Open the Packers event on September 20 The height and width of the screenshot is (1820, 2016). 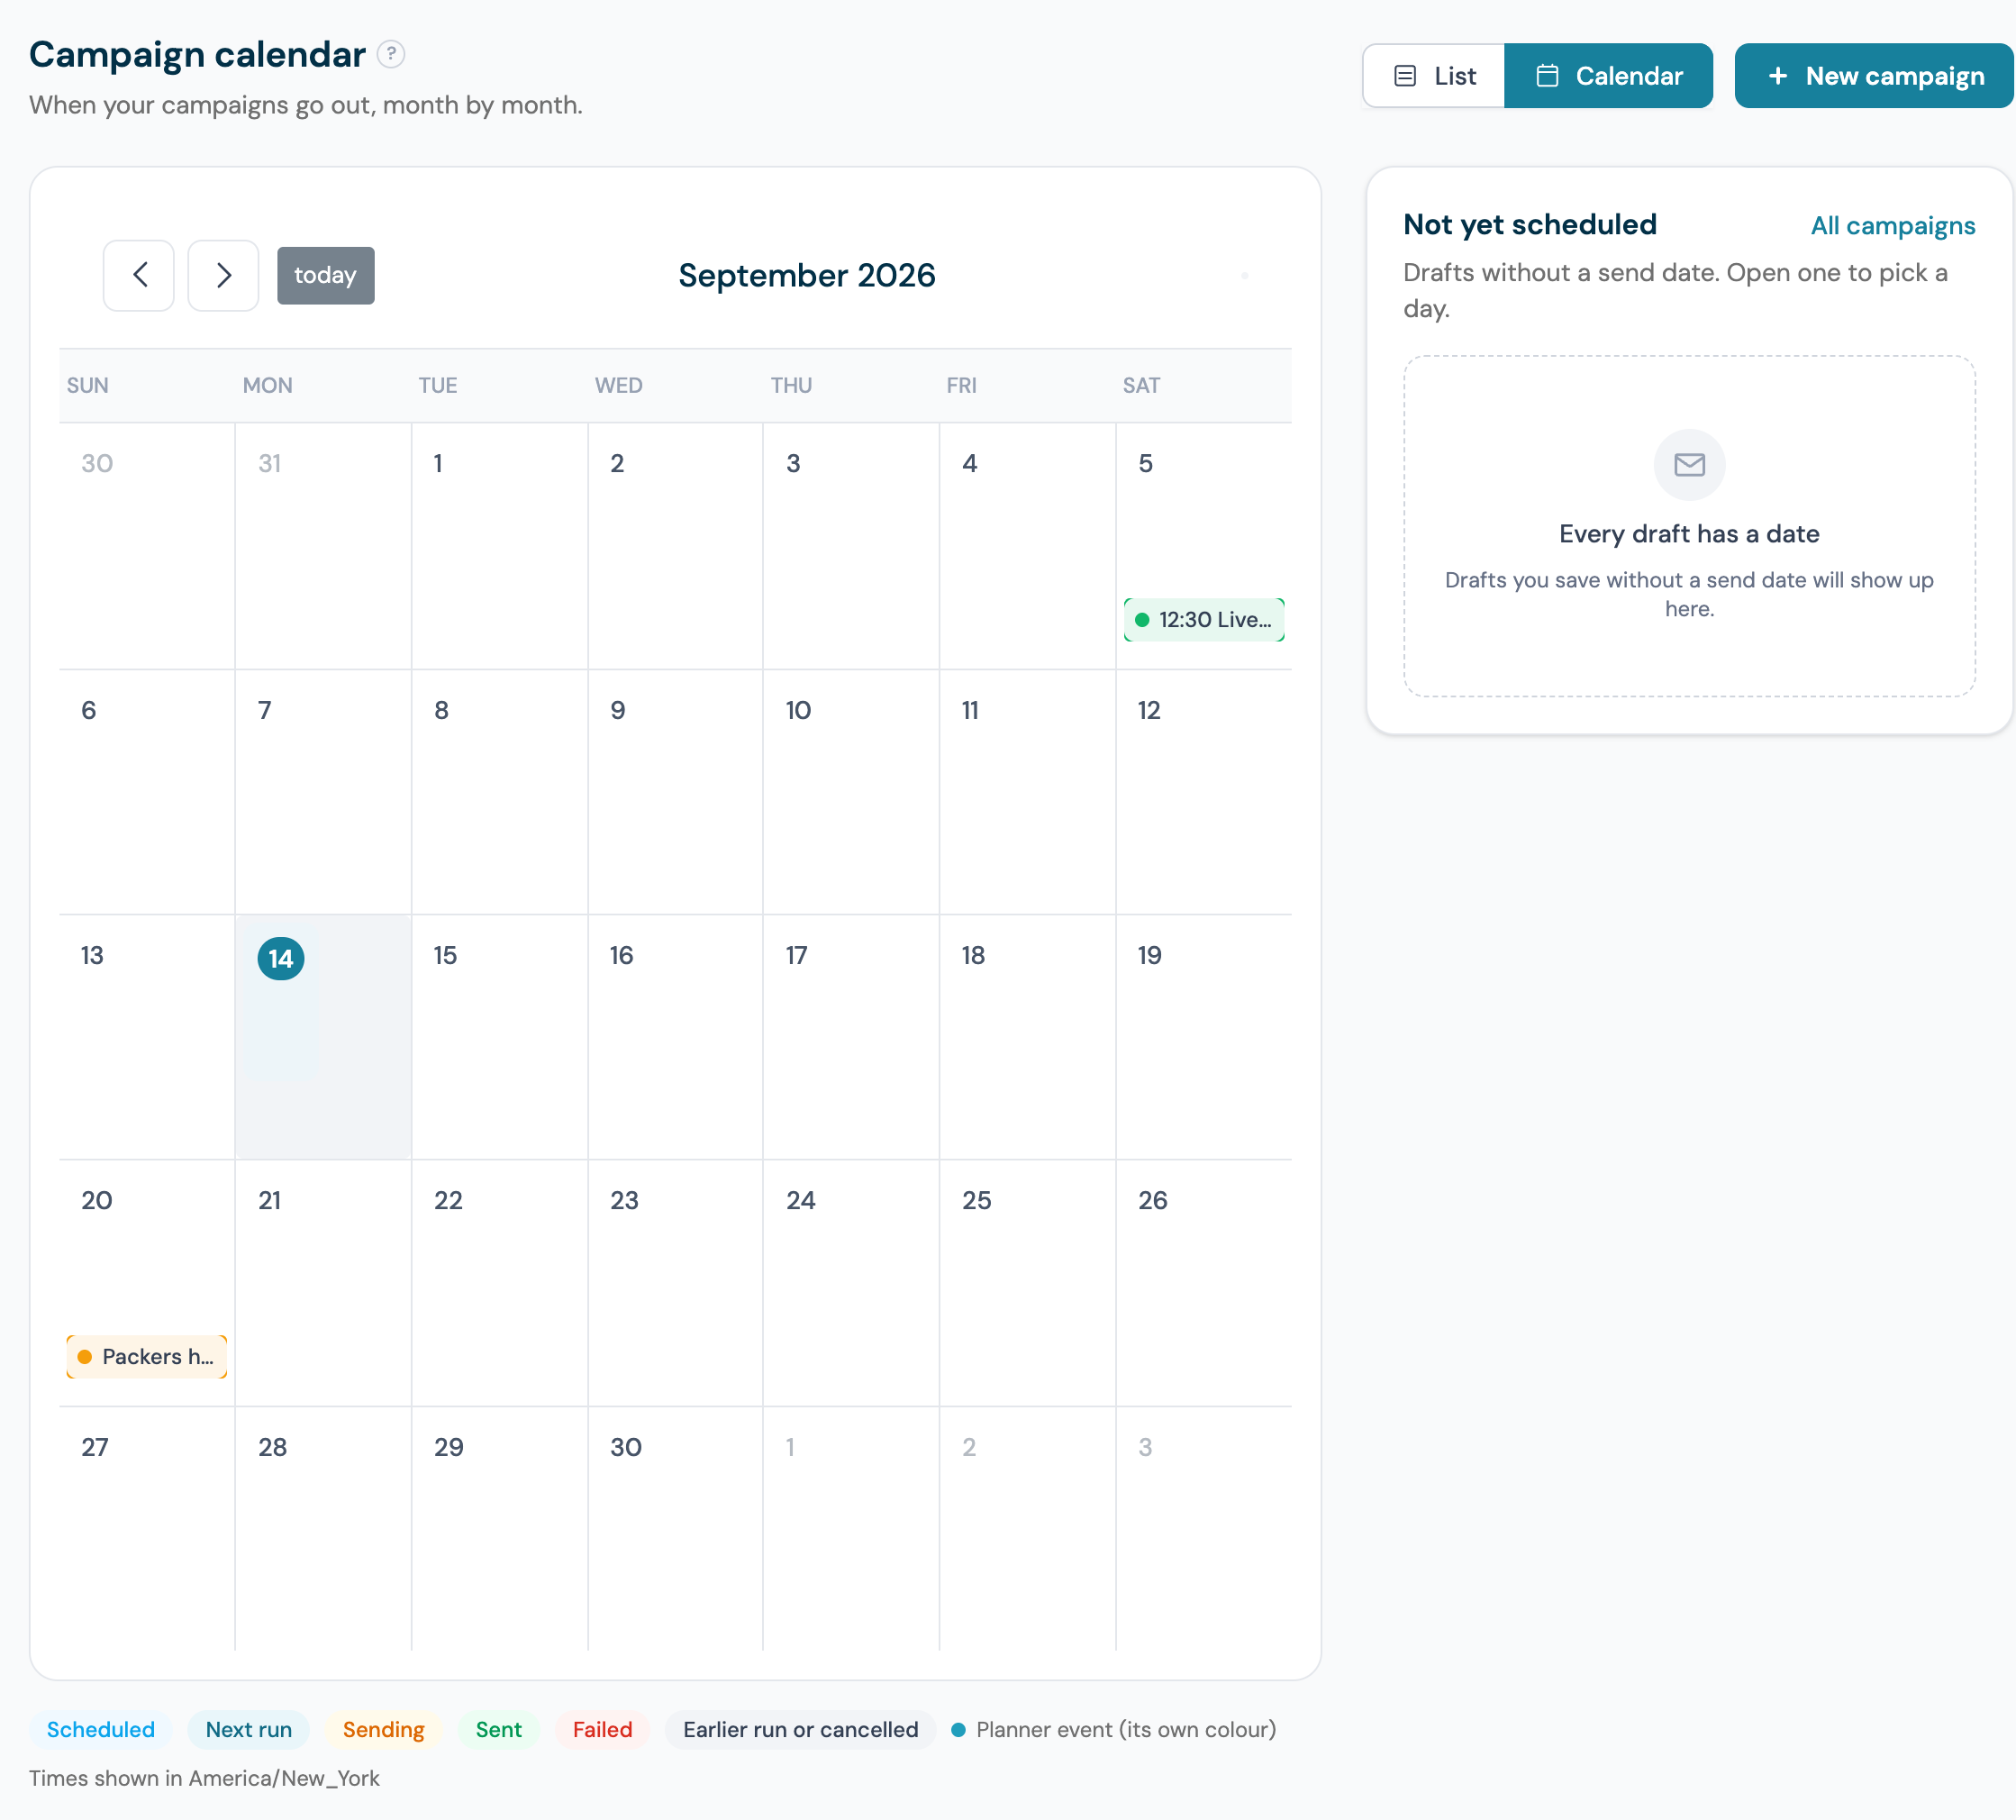pyautogui.click(x=147, y=1357)
